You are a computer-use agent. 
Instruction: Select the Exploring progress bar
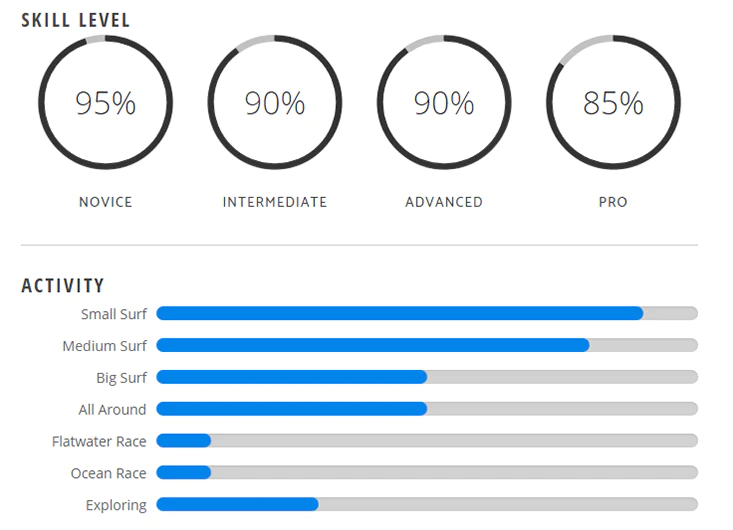(427, 504)
